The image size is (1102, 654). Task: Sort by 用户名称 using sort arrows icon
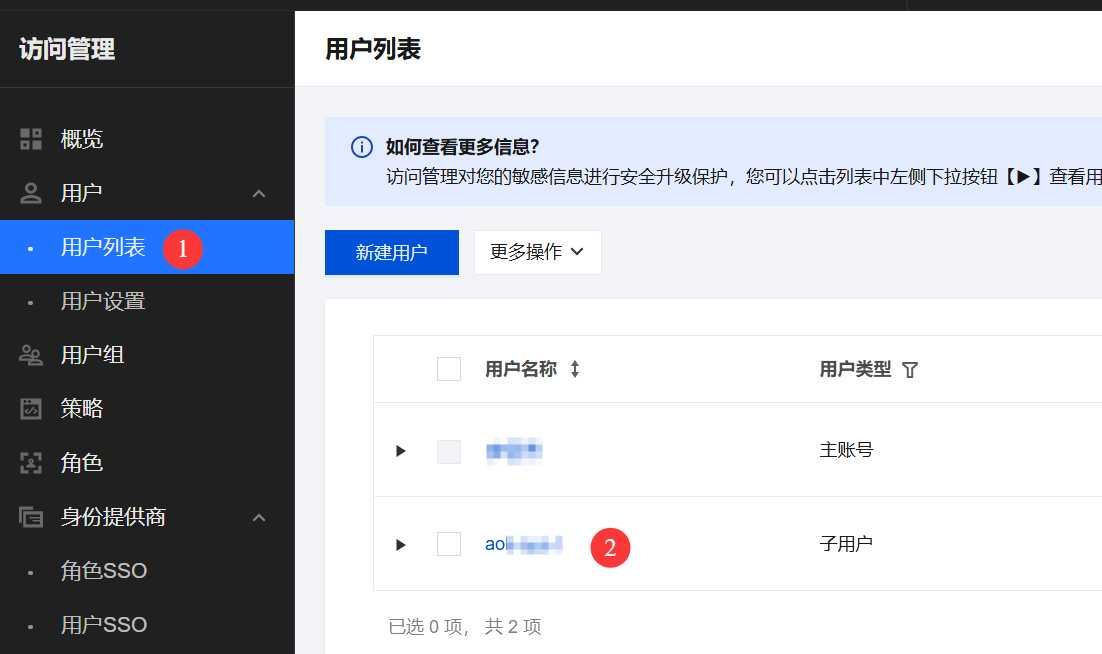[575, 369]
